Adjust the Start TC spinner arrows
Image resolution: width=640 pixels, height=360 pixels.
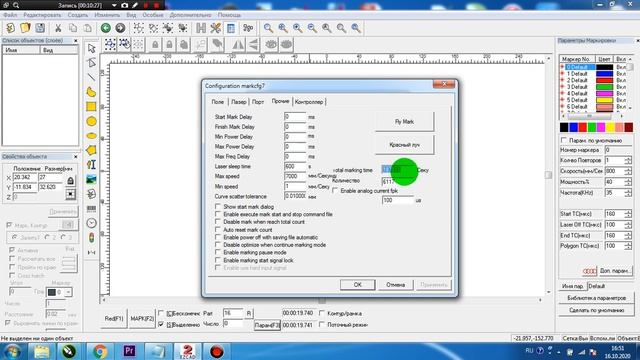628,214
